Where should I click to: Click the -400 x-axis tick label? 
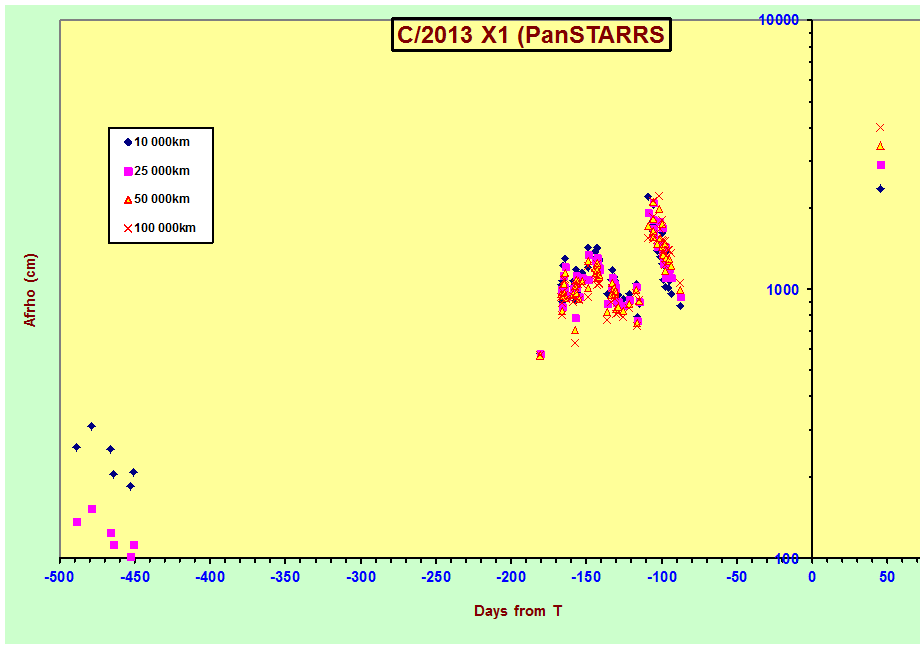point(210,577)
